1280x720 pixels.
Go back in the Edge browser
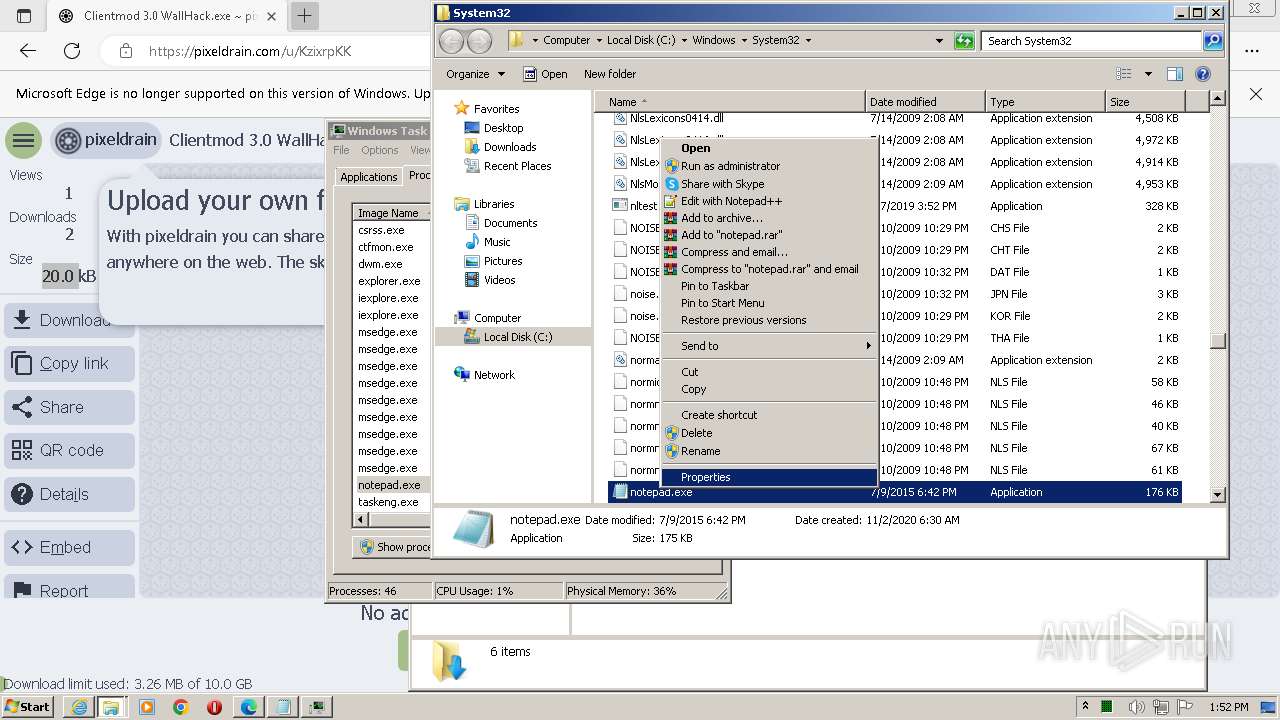pyautogui.click(x=28, y=51)
